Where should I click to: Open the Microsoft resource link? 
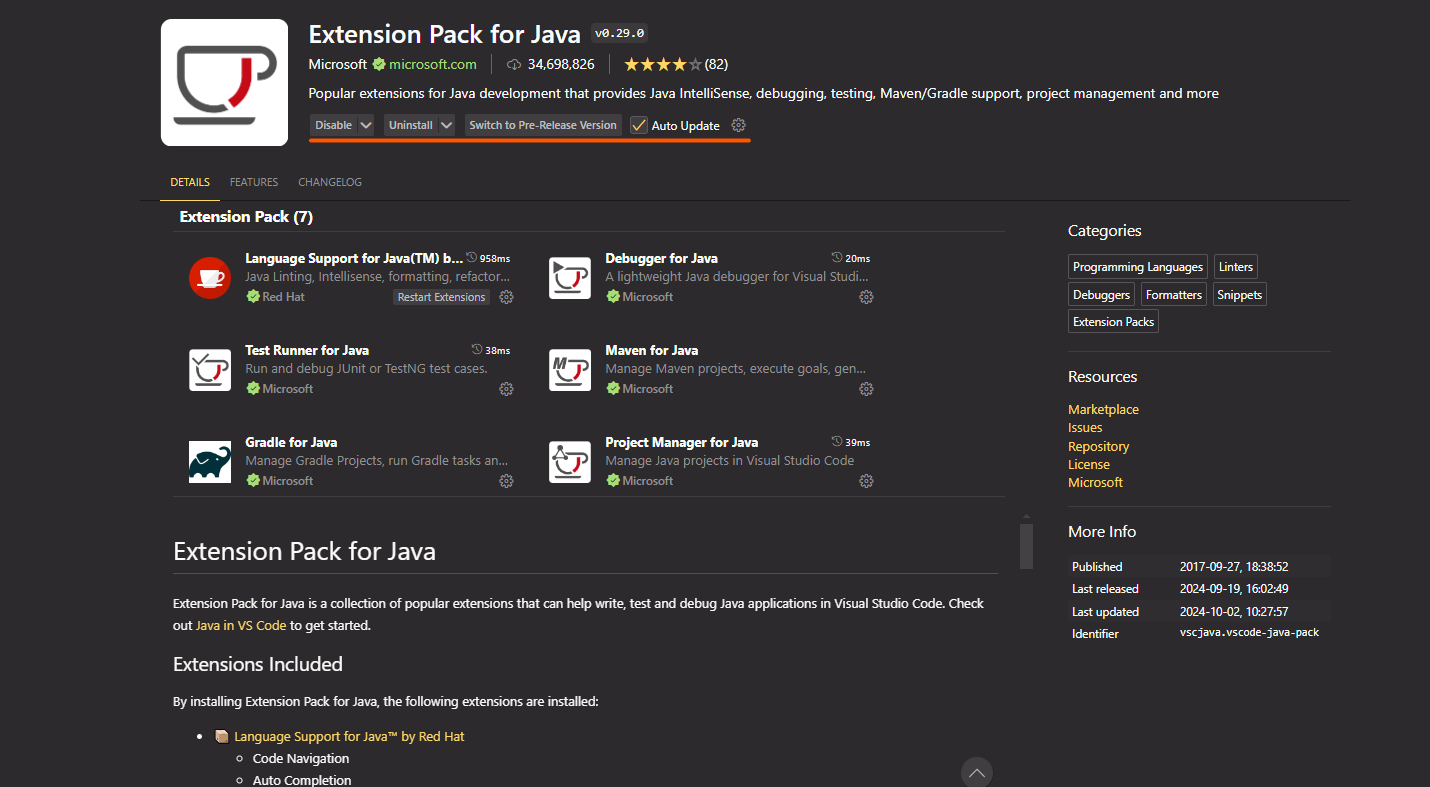(1095, 483)
